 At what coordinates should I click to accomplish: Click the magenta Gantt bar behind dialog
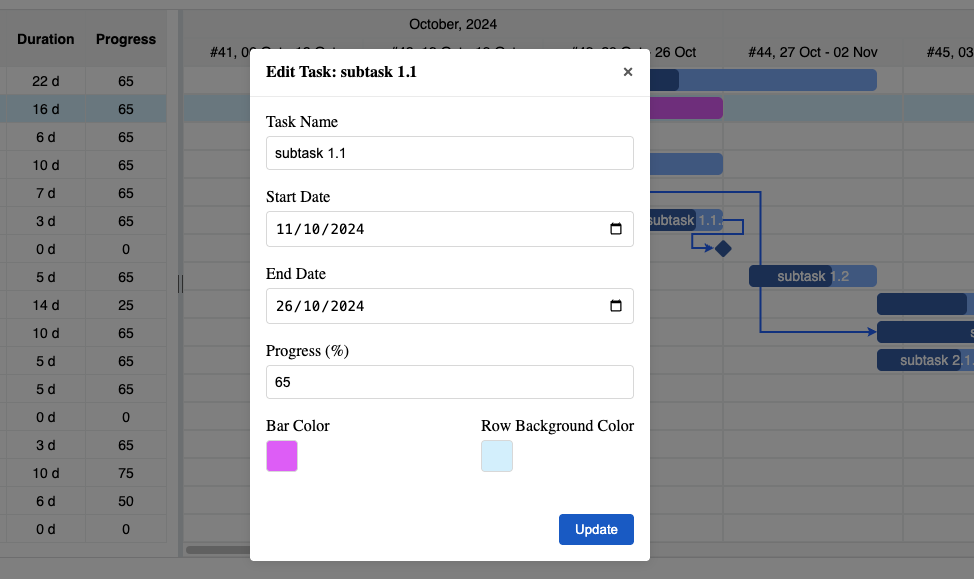click(686, 108)
